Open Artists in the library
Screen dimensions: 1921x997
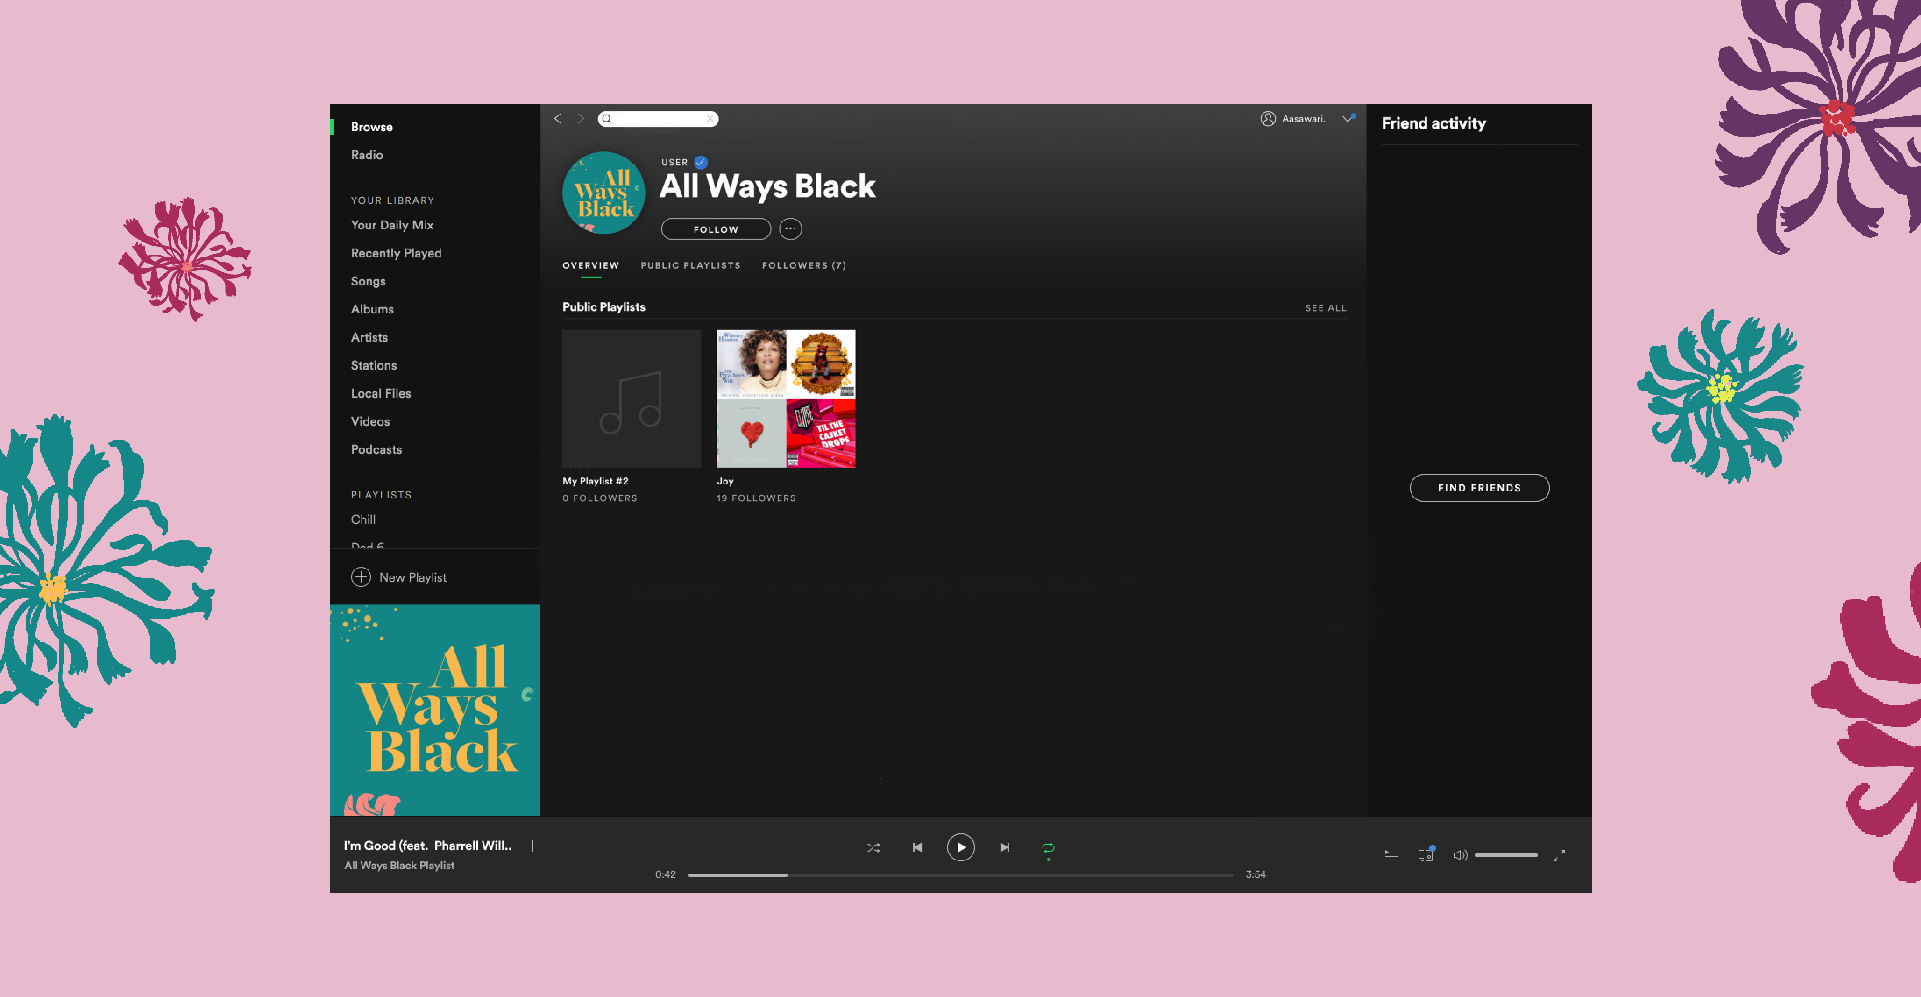click(369, 338)
